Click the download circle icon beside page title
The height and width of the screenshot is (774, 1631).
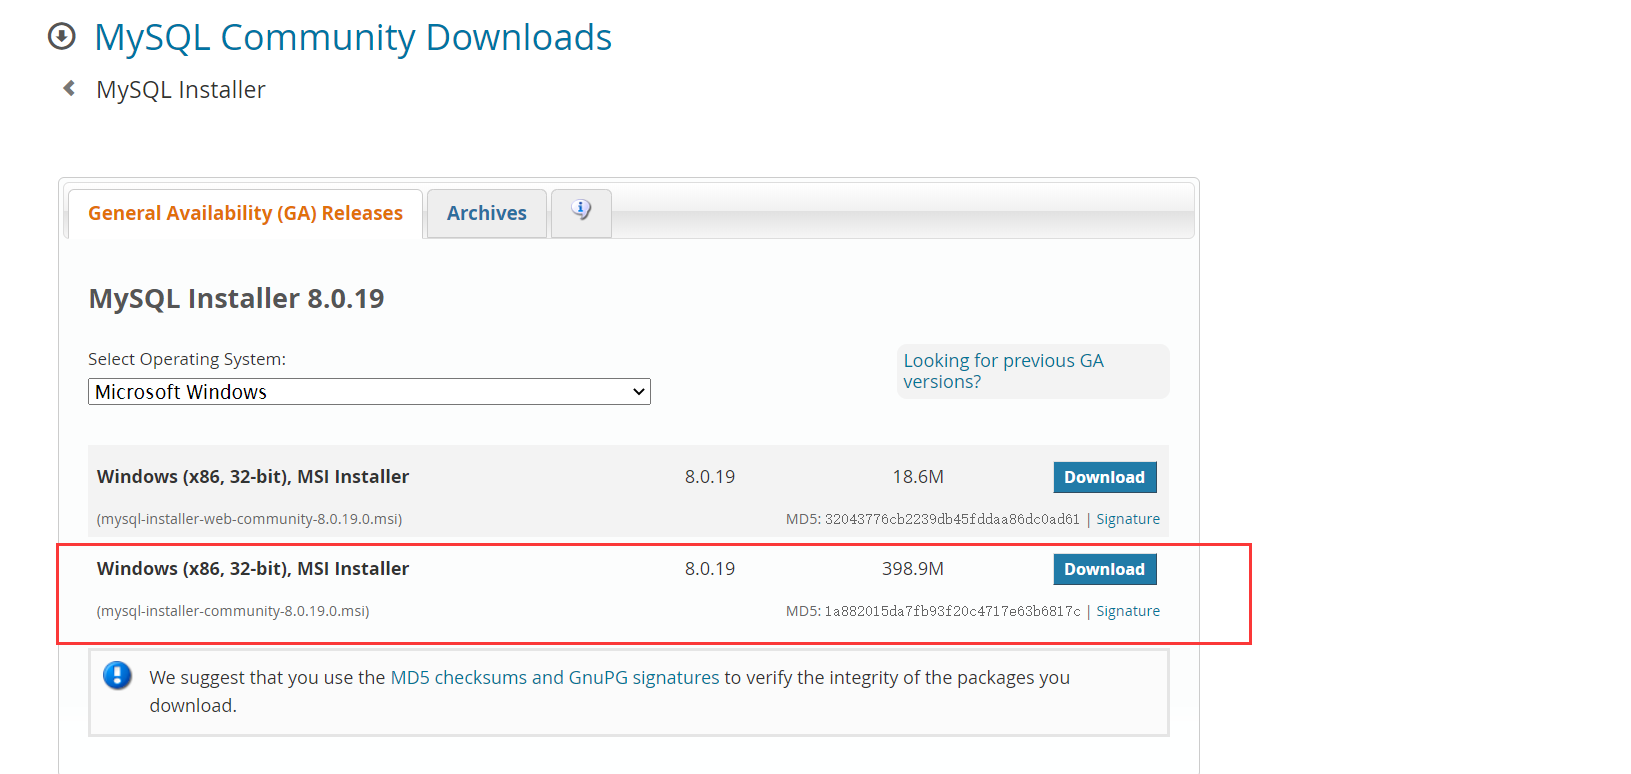(x=62, y=37)
